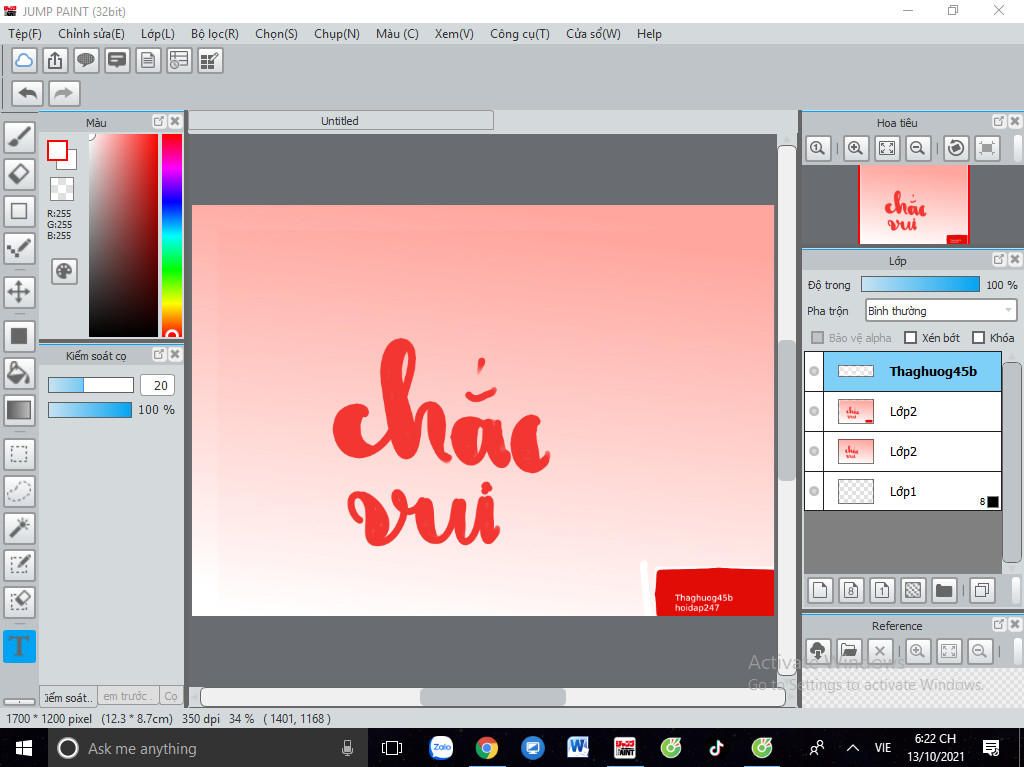Click the Độ trong opacity slider
The width and height of the screenshot is (1024, 767).
920,284
